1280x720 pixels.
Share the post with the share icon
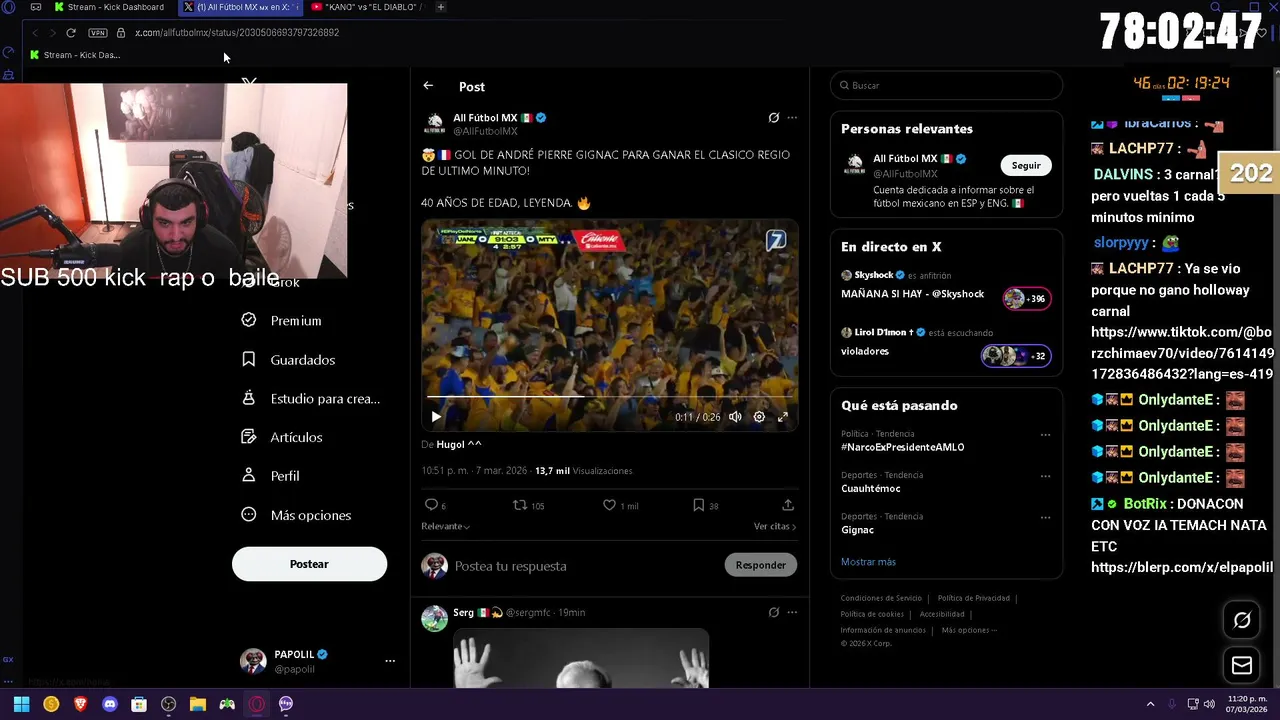coord(788,505)
